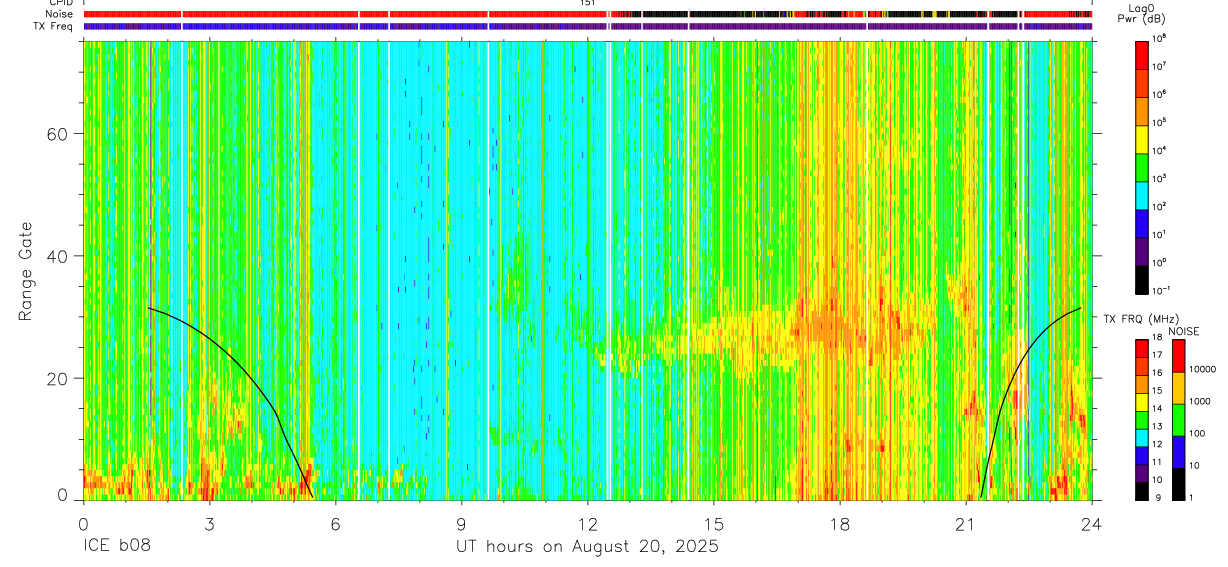
Task: Click the x-axis tick label 24
Action: 1091,523
